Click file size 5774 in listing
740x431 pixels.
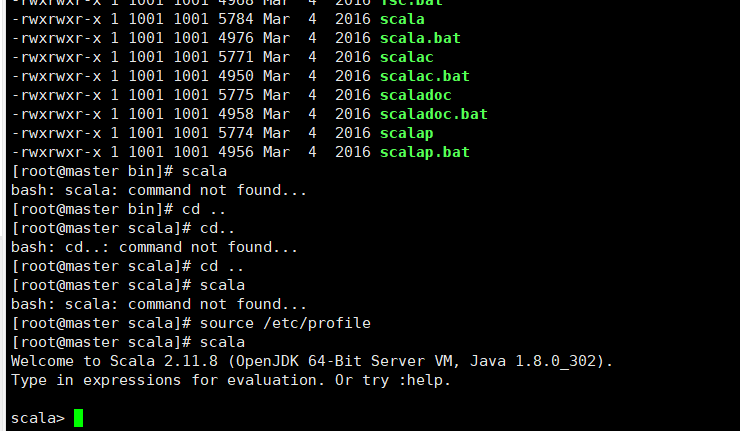point(236,133)
